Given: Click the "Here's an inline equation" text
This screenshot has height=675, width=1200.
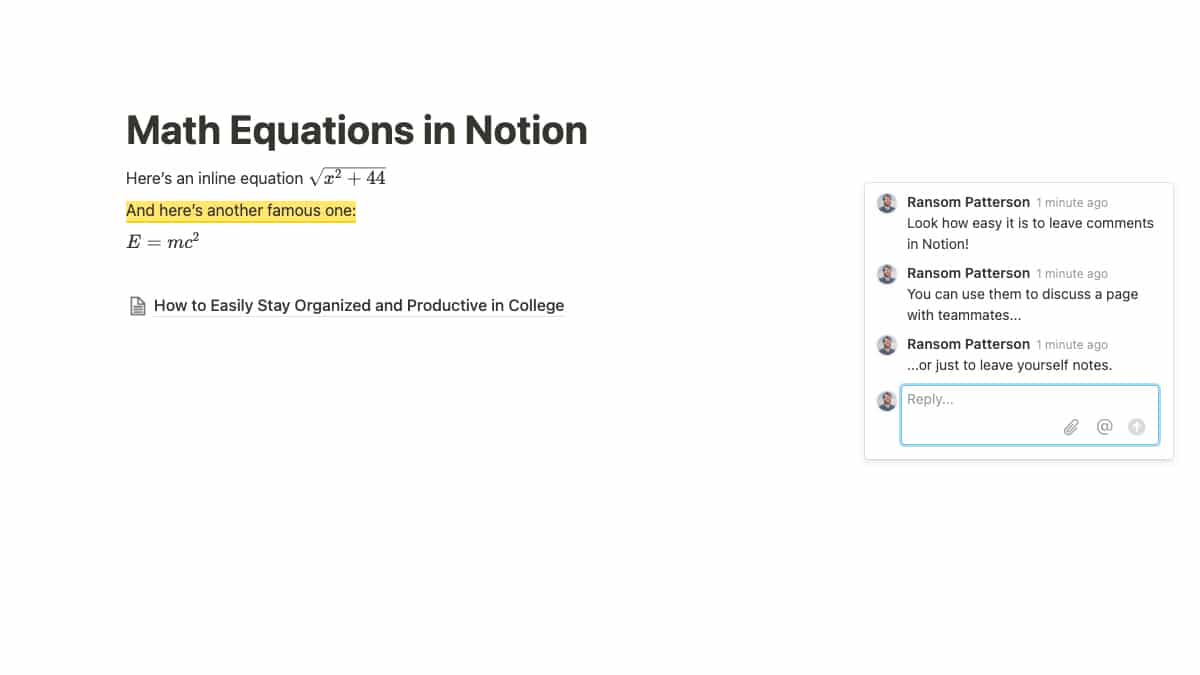Looking at the screenshot, I should 214,179.
